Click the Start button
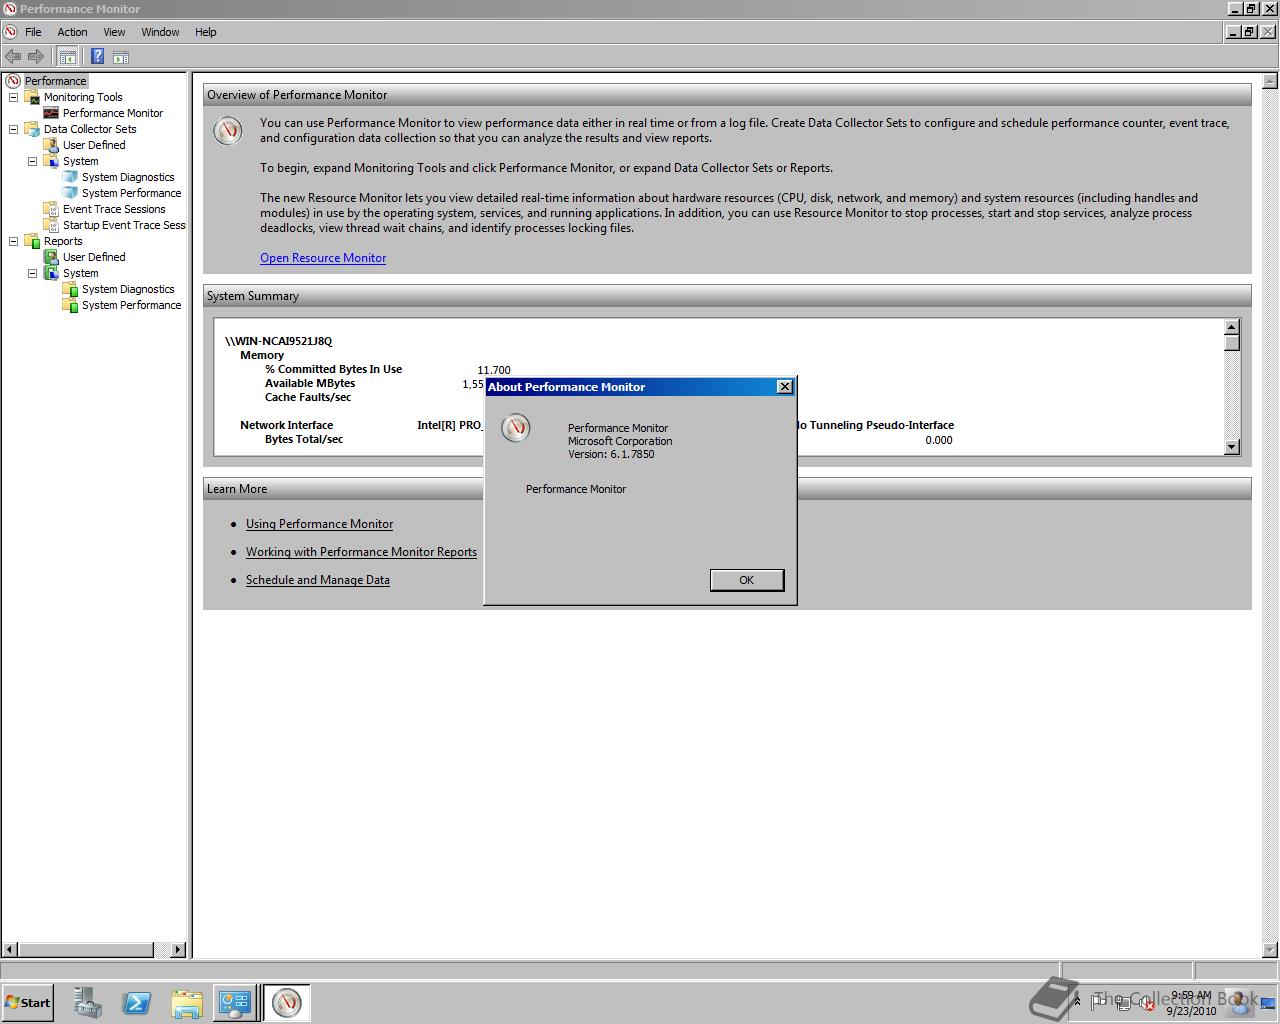The height and width of the screenshot is (1024, 1280). [27, 1003]
